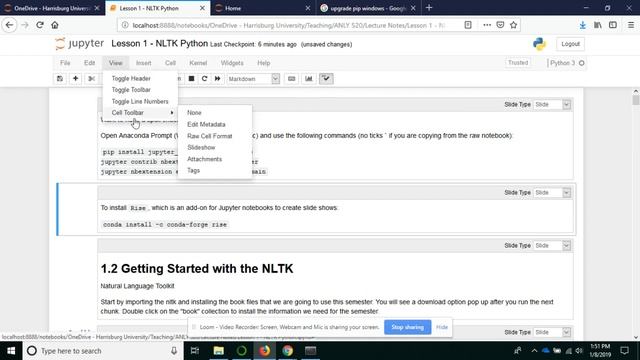Expand the Cell Toolbar submenu
The width and height of the screenshot is (640, 360).
(x=140, y=113)
